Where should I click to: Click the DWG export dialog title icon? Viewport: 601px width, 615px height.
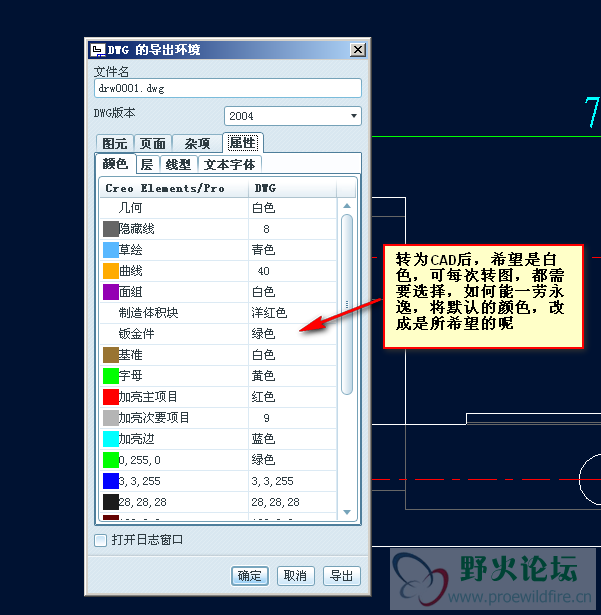[x=98, y=50]
